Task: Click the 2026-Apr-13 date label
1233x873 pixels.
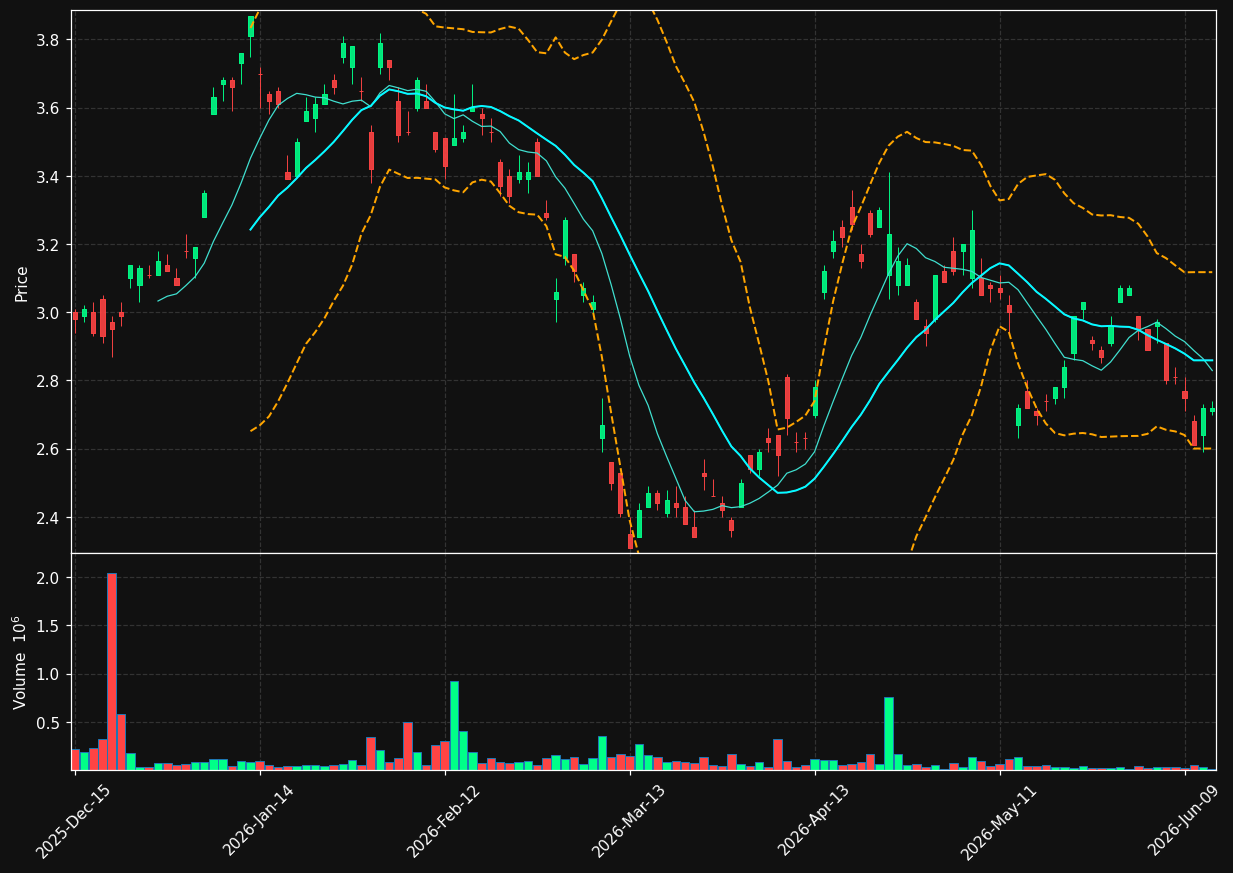Action: pos(814,819)
